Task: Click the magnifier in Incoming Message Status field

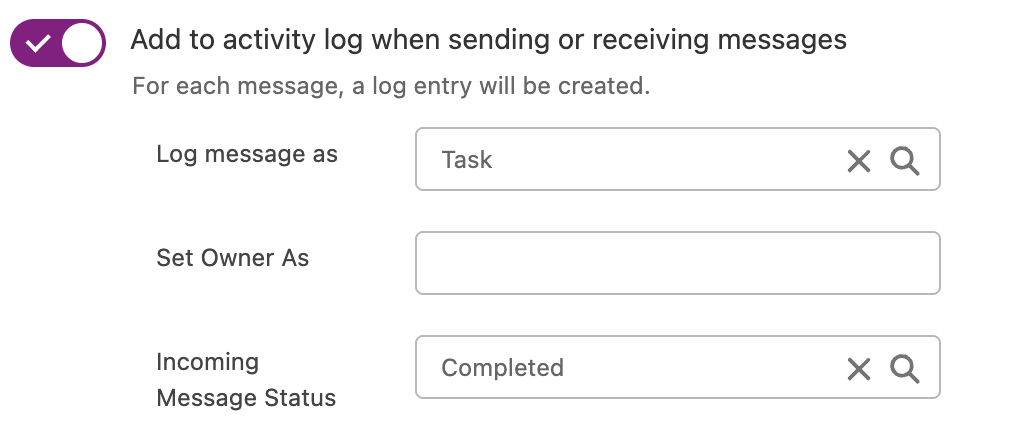Action: 905,369
